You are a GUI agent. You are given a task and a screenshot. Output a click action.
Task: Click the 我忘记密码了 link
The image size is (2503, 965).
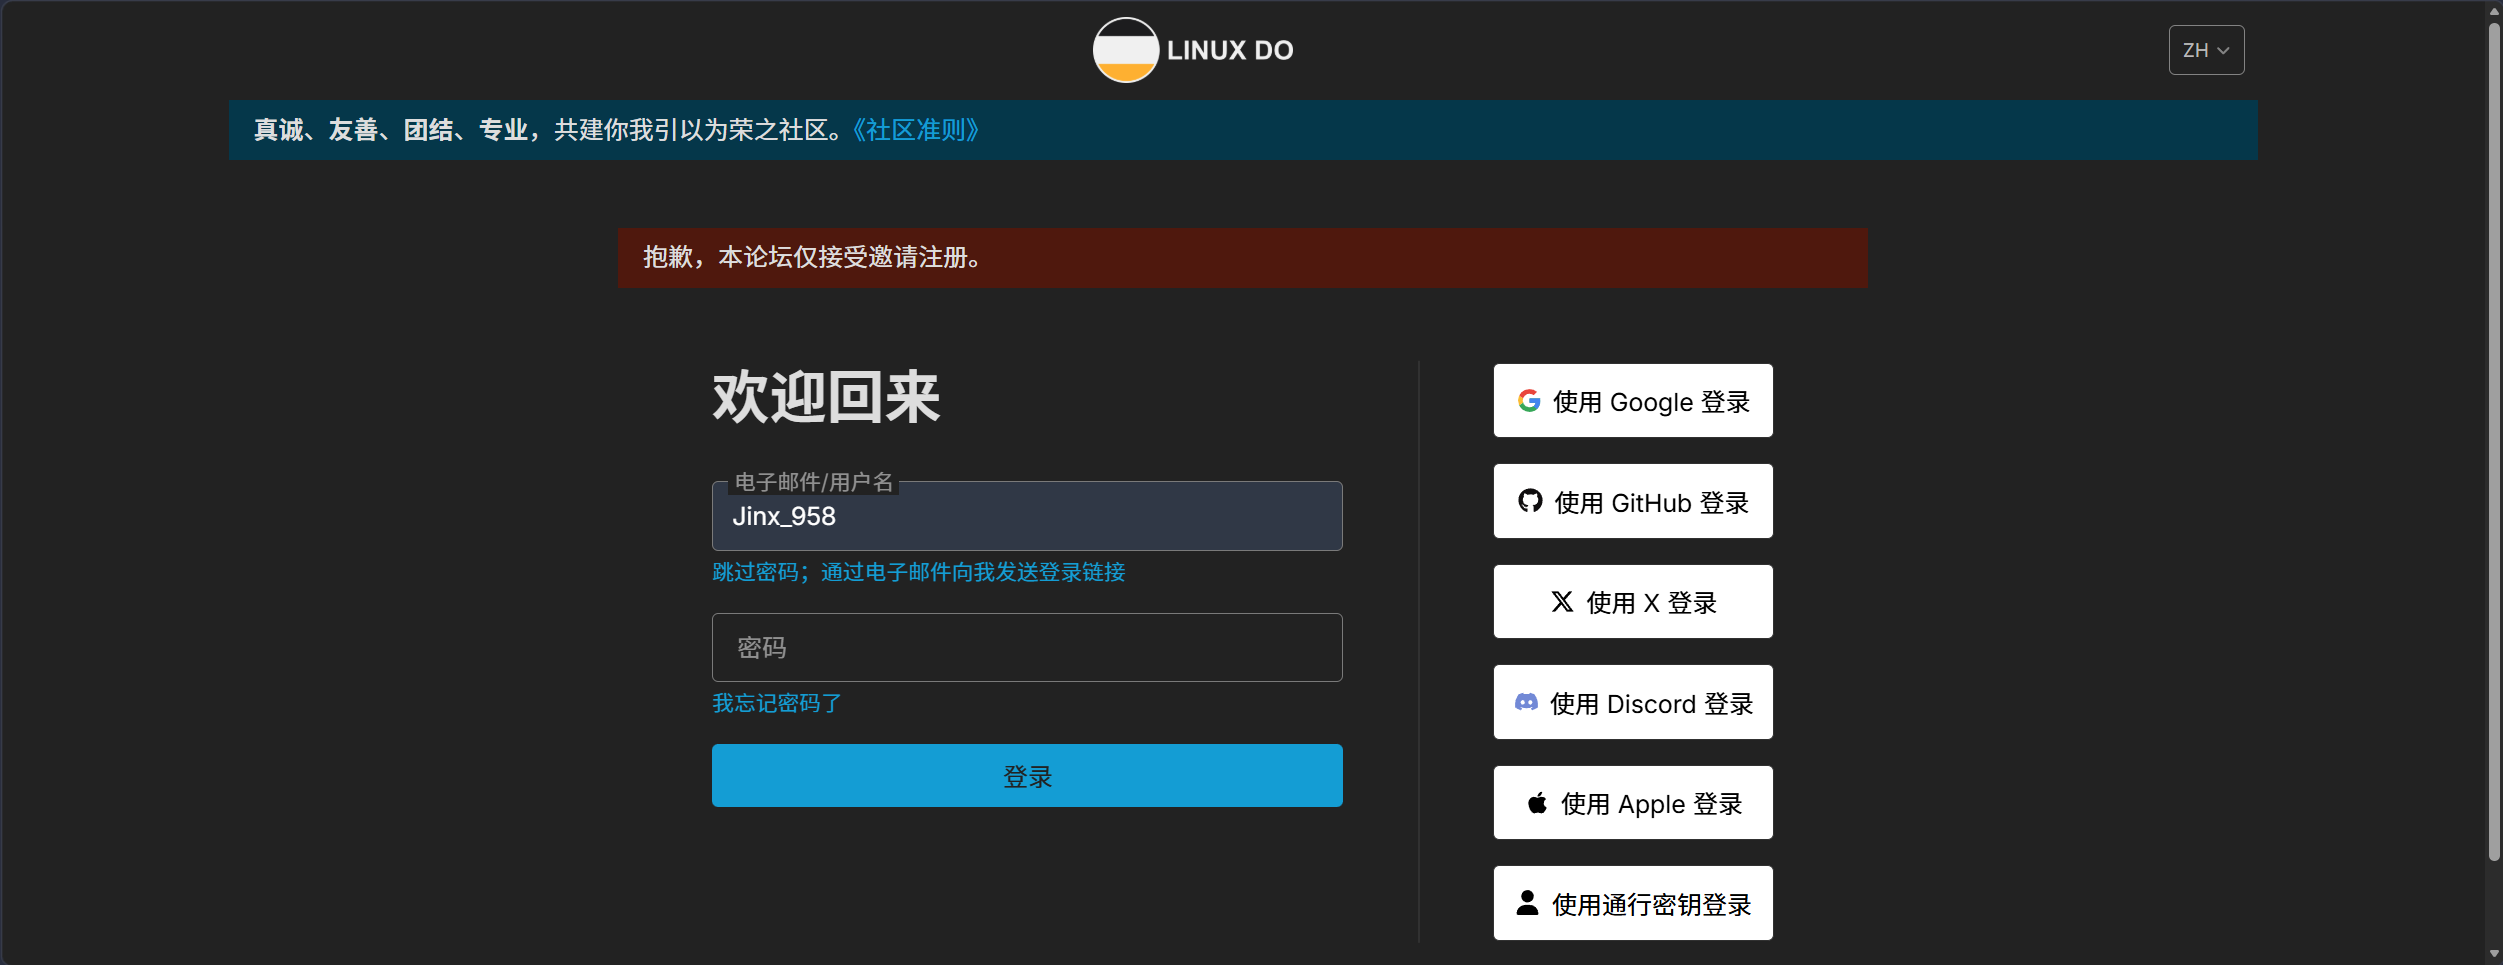click(x=776, y=704)
